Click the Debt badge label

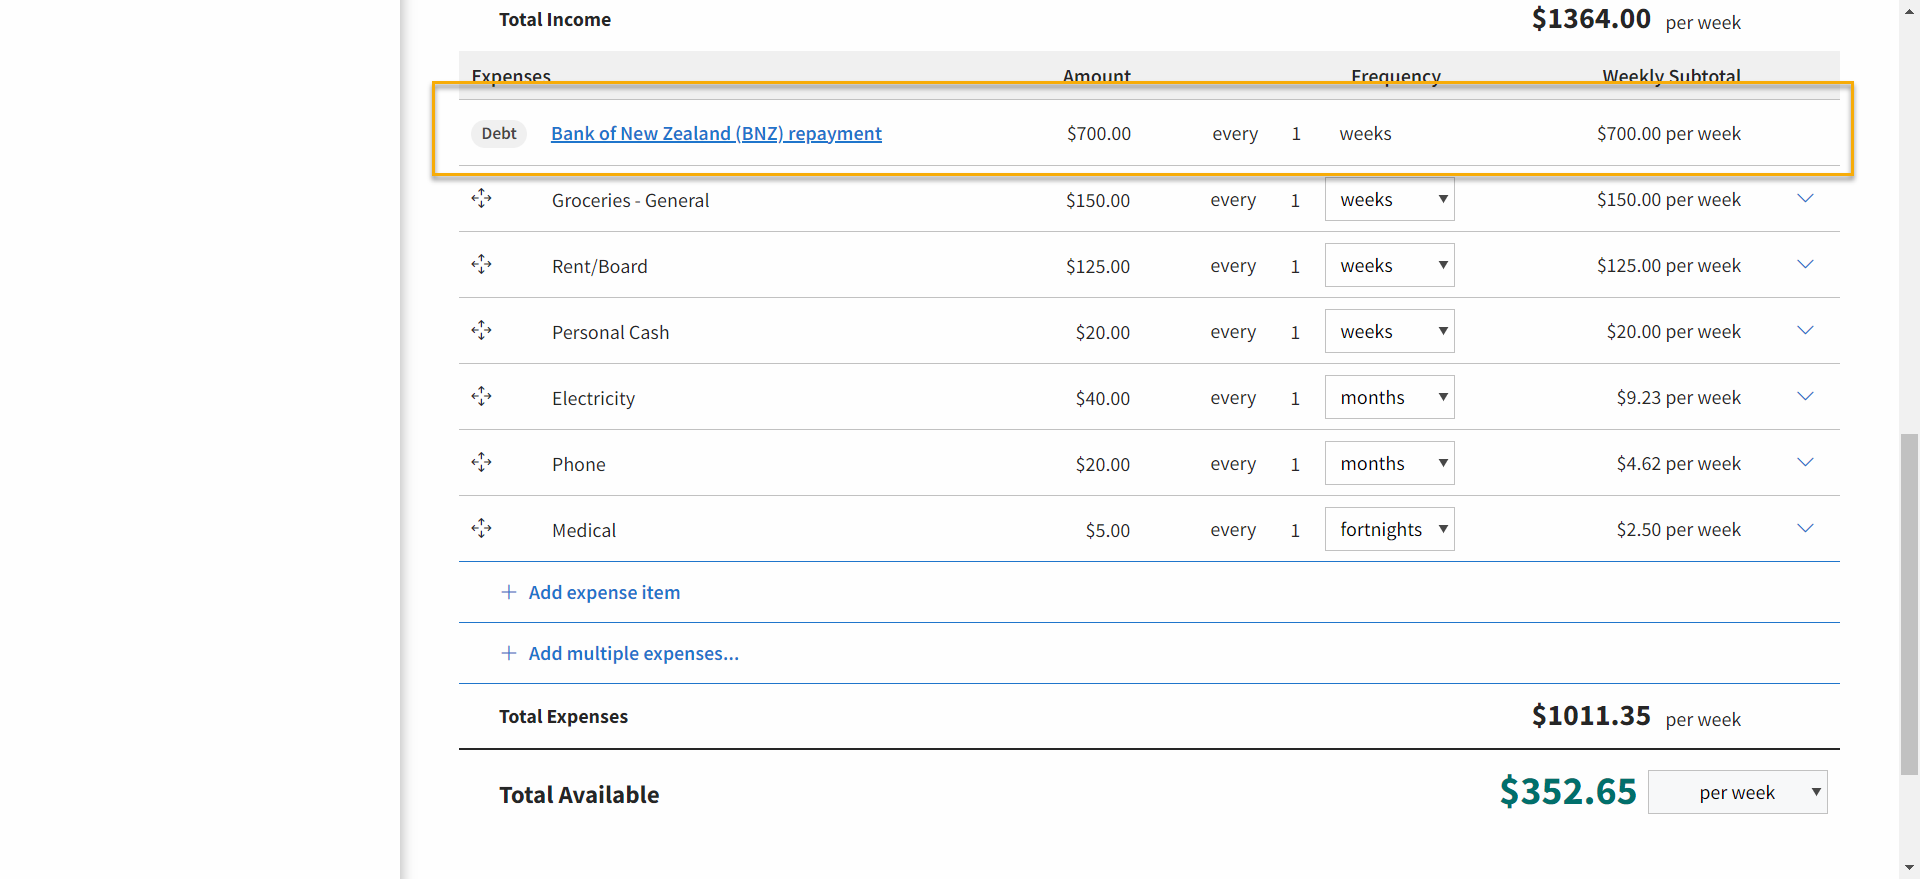(499, 133)
